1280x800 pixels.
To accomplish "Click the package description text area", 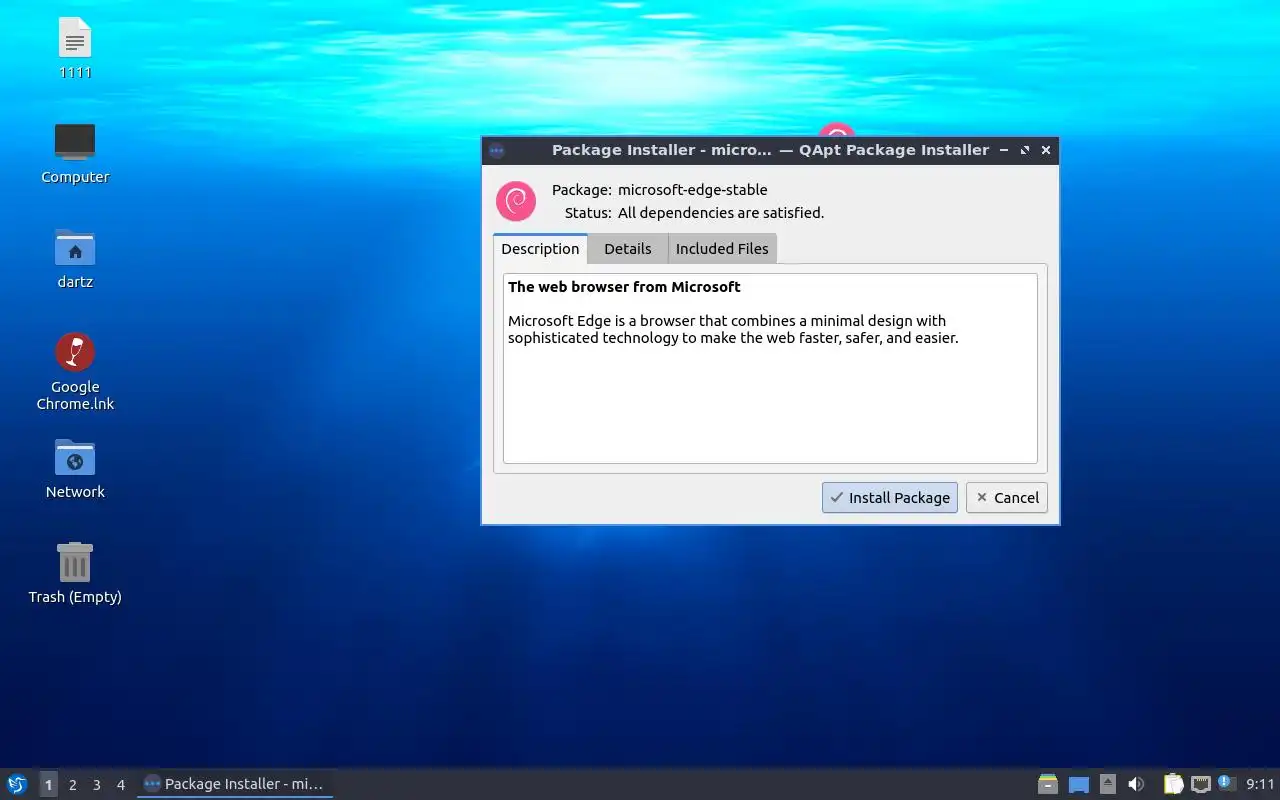I will pos(770,368).
